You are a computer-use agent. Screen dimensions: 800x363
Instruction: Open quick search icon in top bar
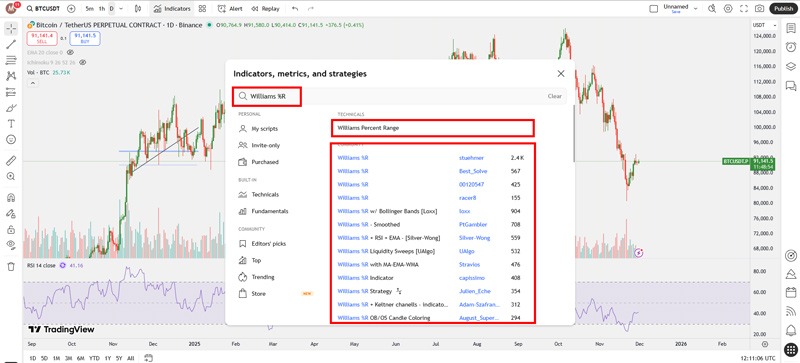pyautogui.click(x=712, y=9)
